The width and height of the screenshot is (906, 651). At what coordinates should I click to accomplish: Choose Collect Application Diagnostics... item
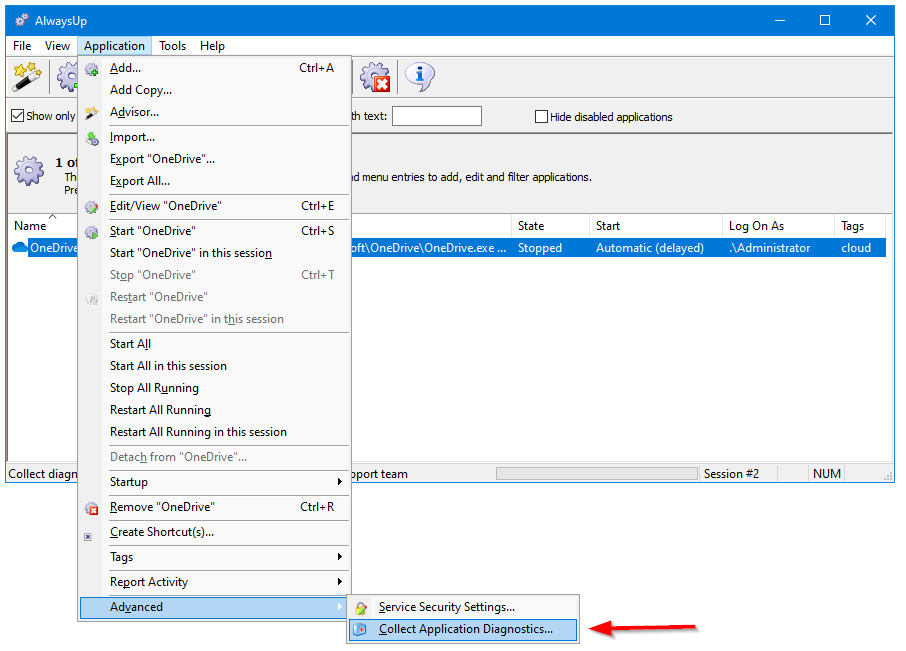coord(463,630)
